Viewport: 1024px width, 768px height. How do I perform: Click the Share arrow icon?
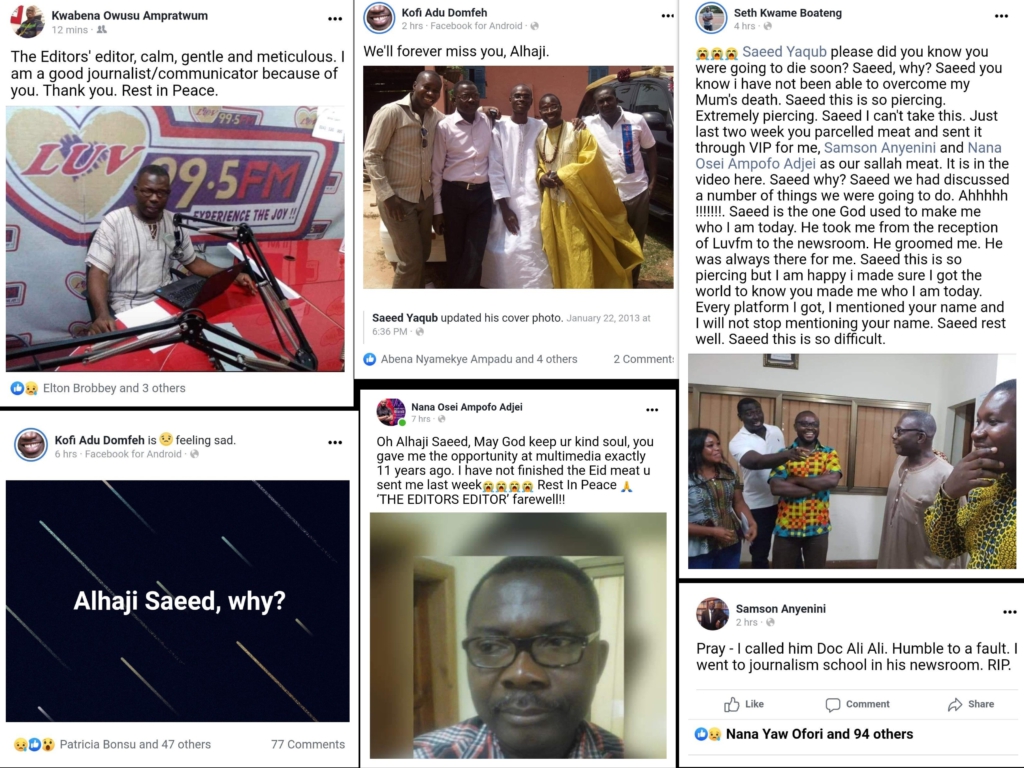tap(955, 704)
